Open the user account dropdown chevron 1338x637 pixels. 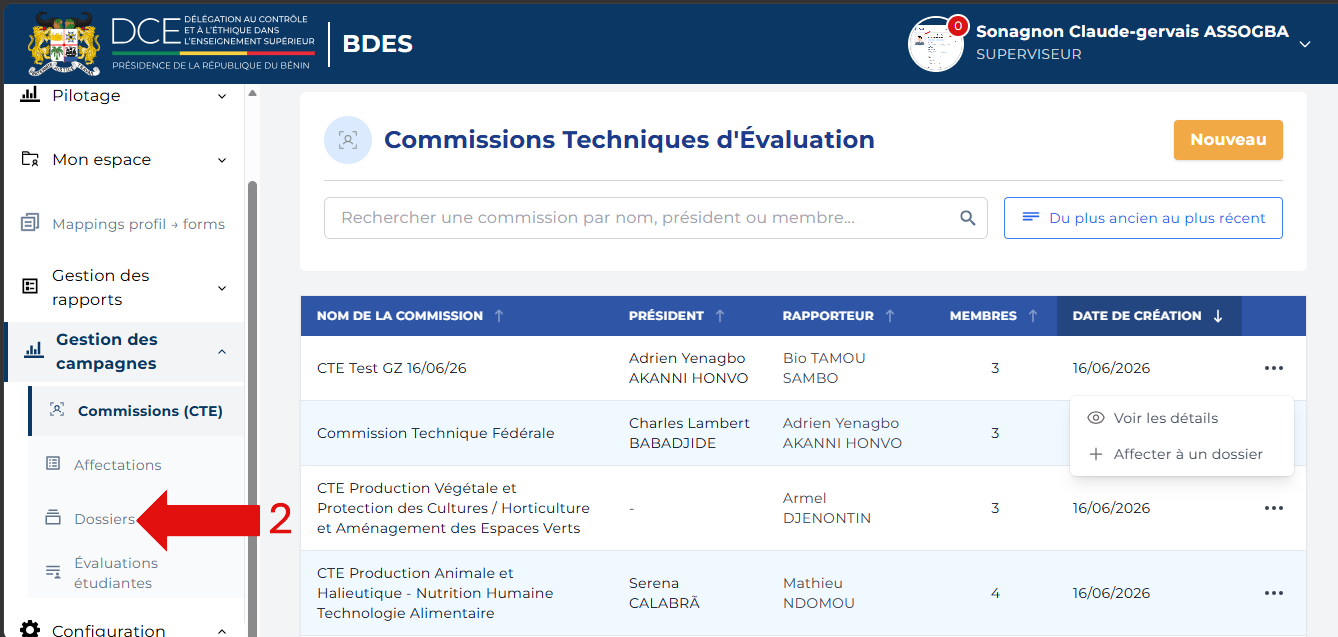pos(1304,44)
